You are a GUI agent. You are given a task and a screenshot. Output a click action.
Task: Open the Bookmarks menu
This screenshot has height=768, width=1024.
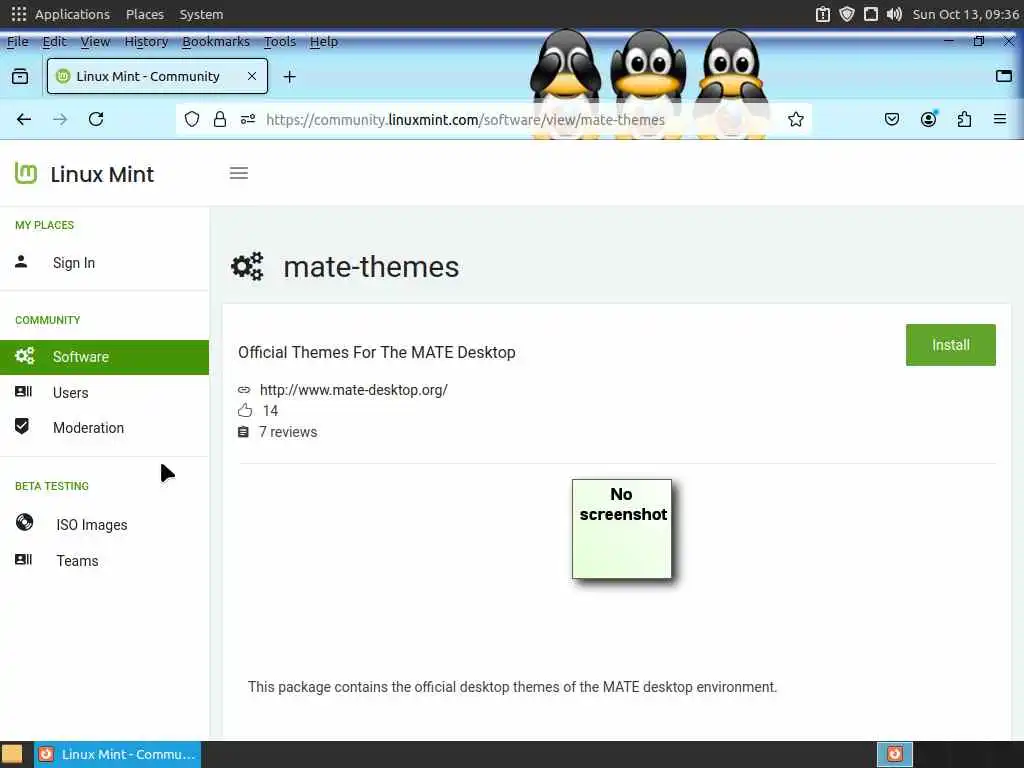[x=216, y=41]
